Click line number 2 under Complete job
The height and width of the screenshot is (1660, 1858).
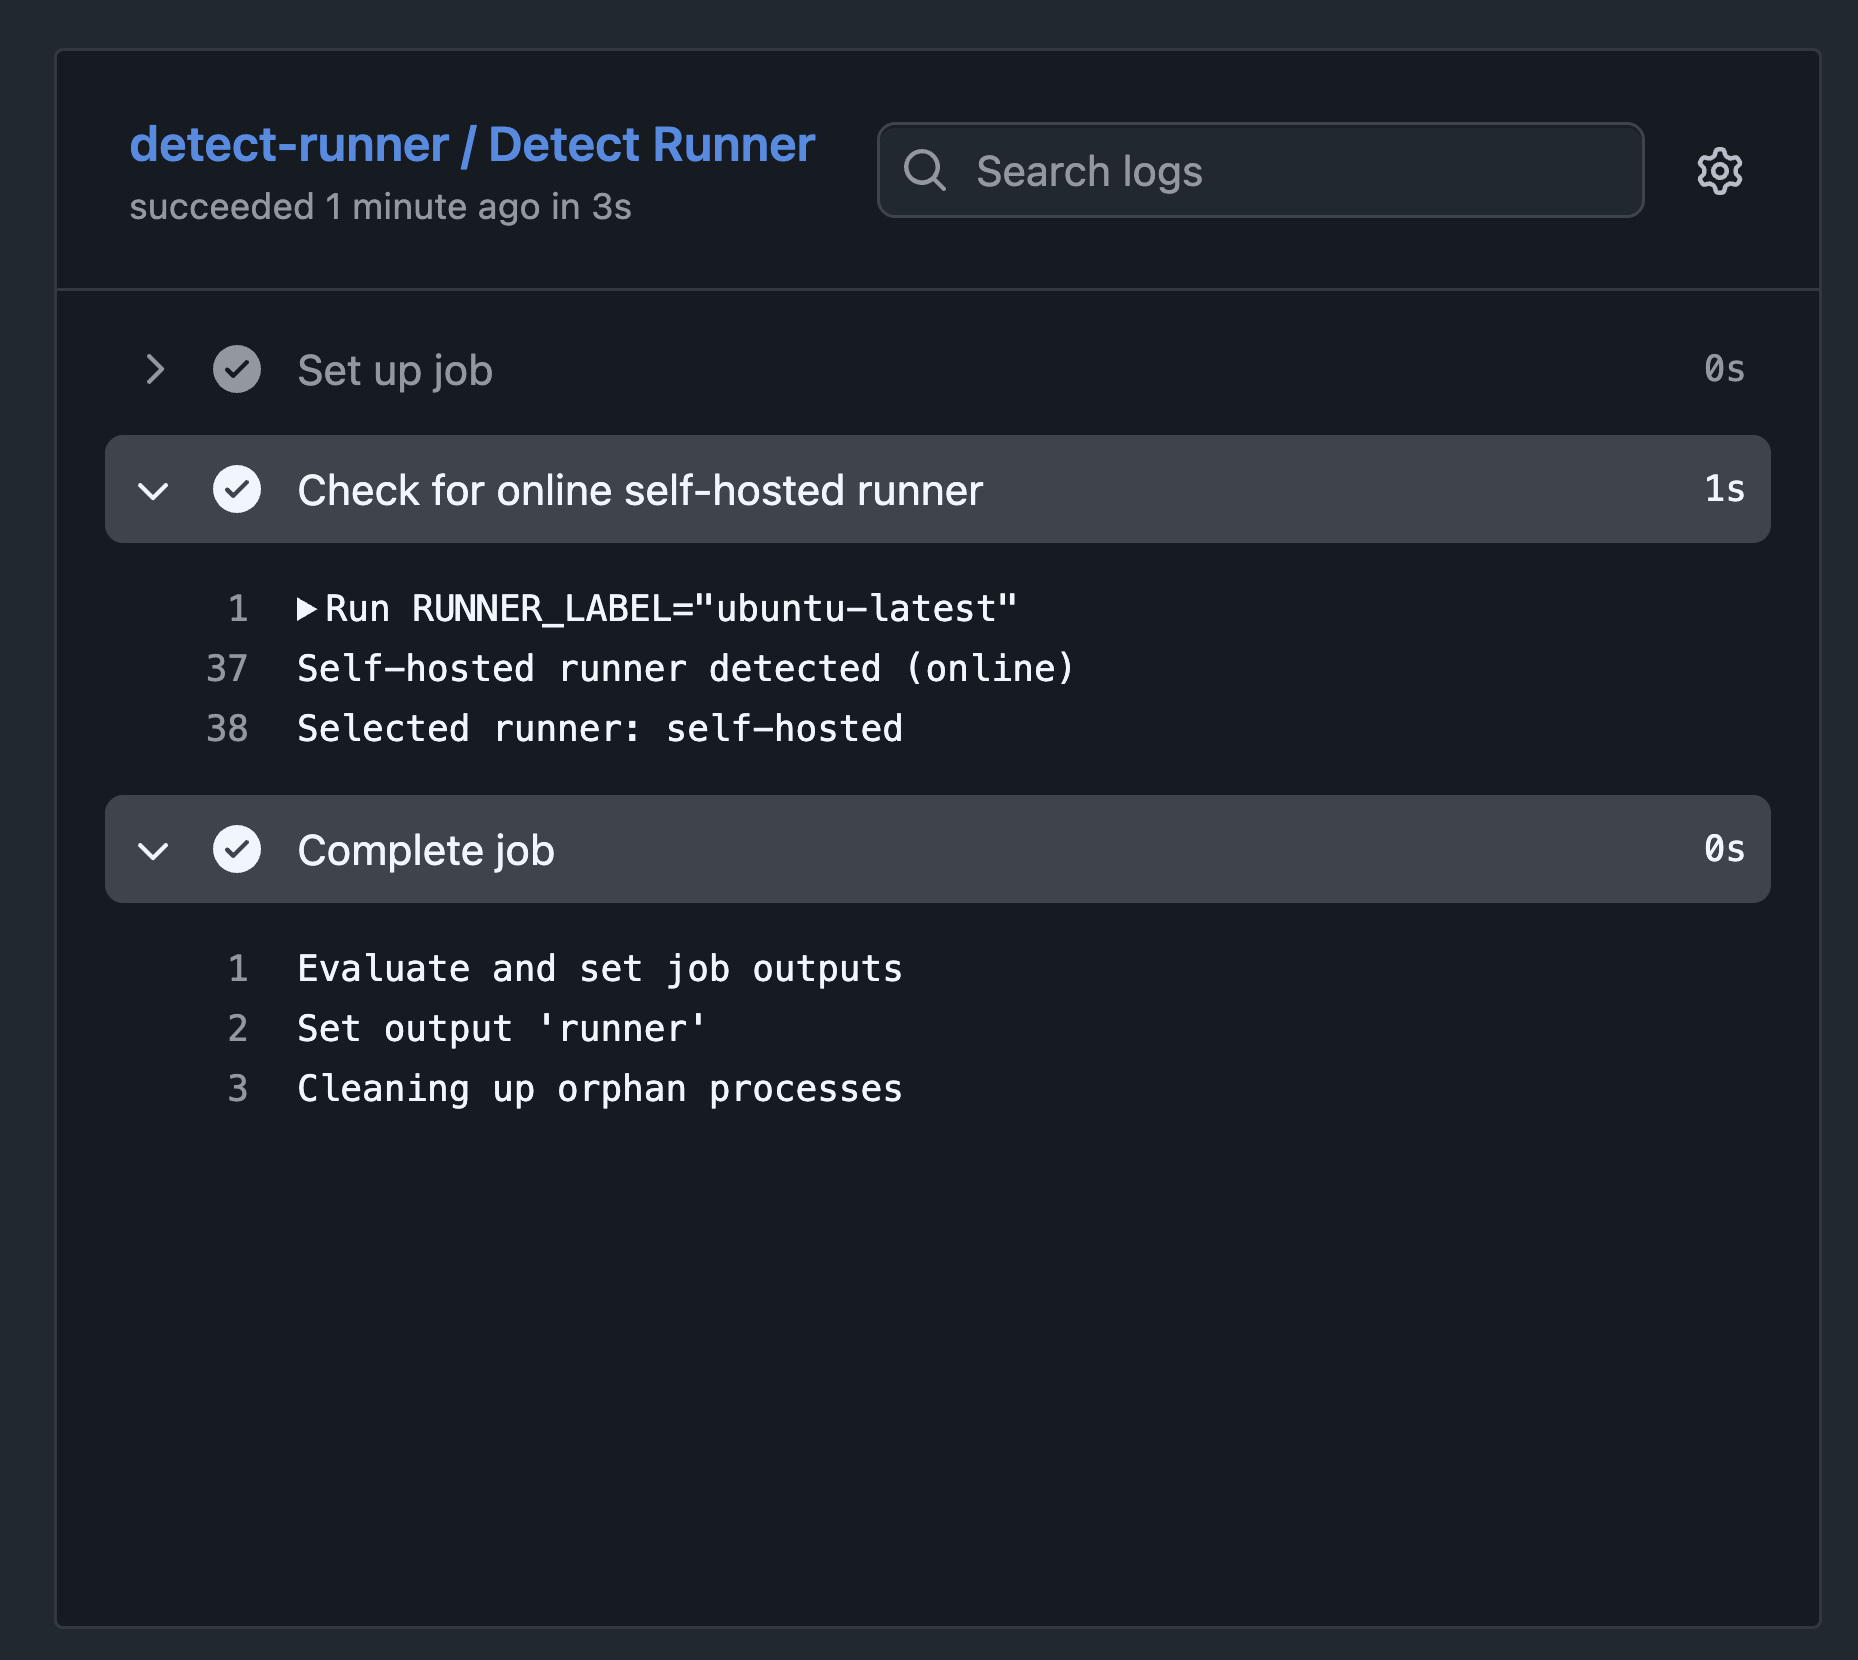pos(237,1029)
